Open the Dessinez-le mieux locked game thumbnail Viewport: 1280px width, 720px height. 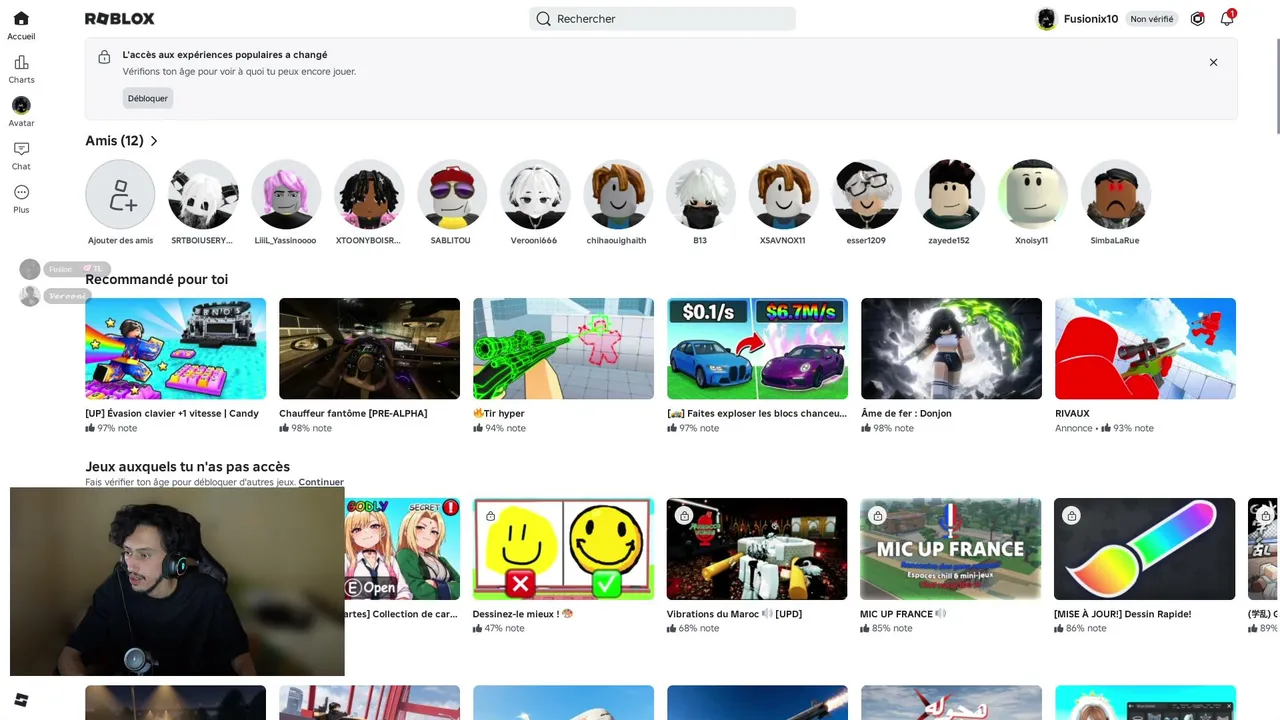pos(564,549)
